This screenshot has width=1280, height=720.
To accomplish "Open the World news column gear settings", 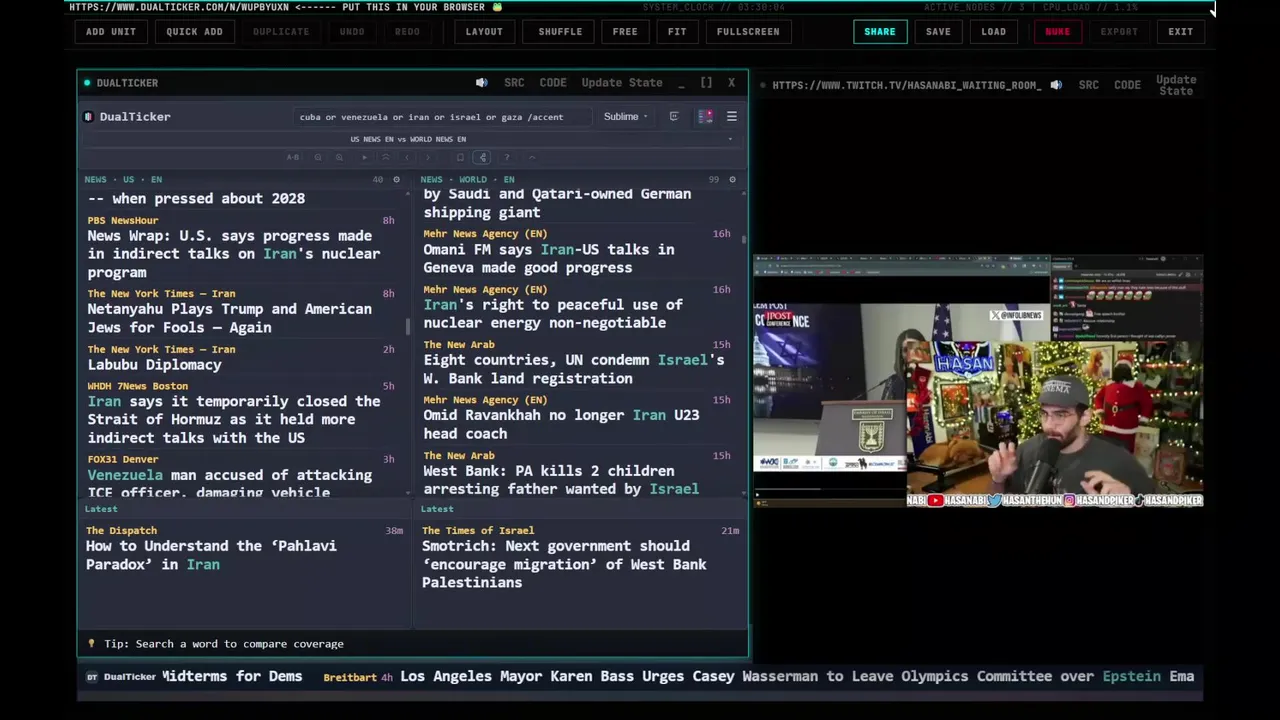I will [x=732, y=180].
